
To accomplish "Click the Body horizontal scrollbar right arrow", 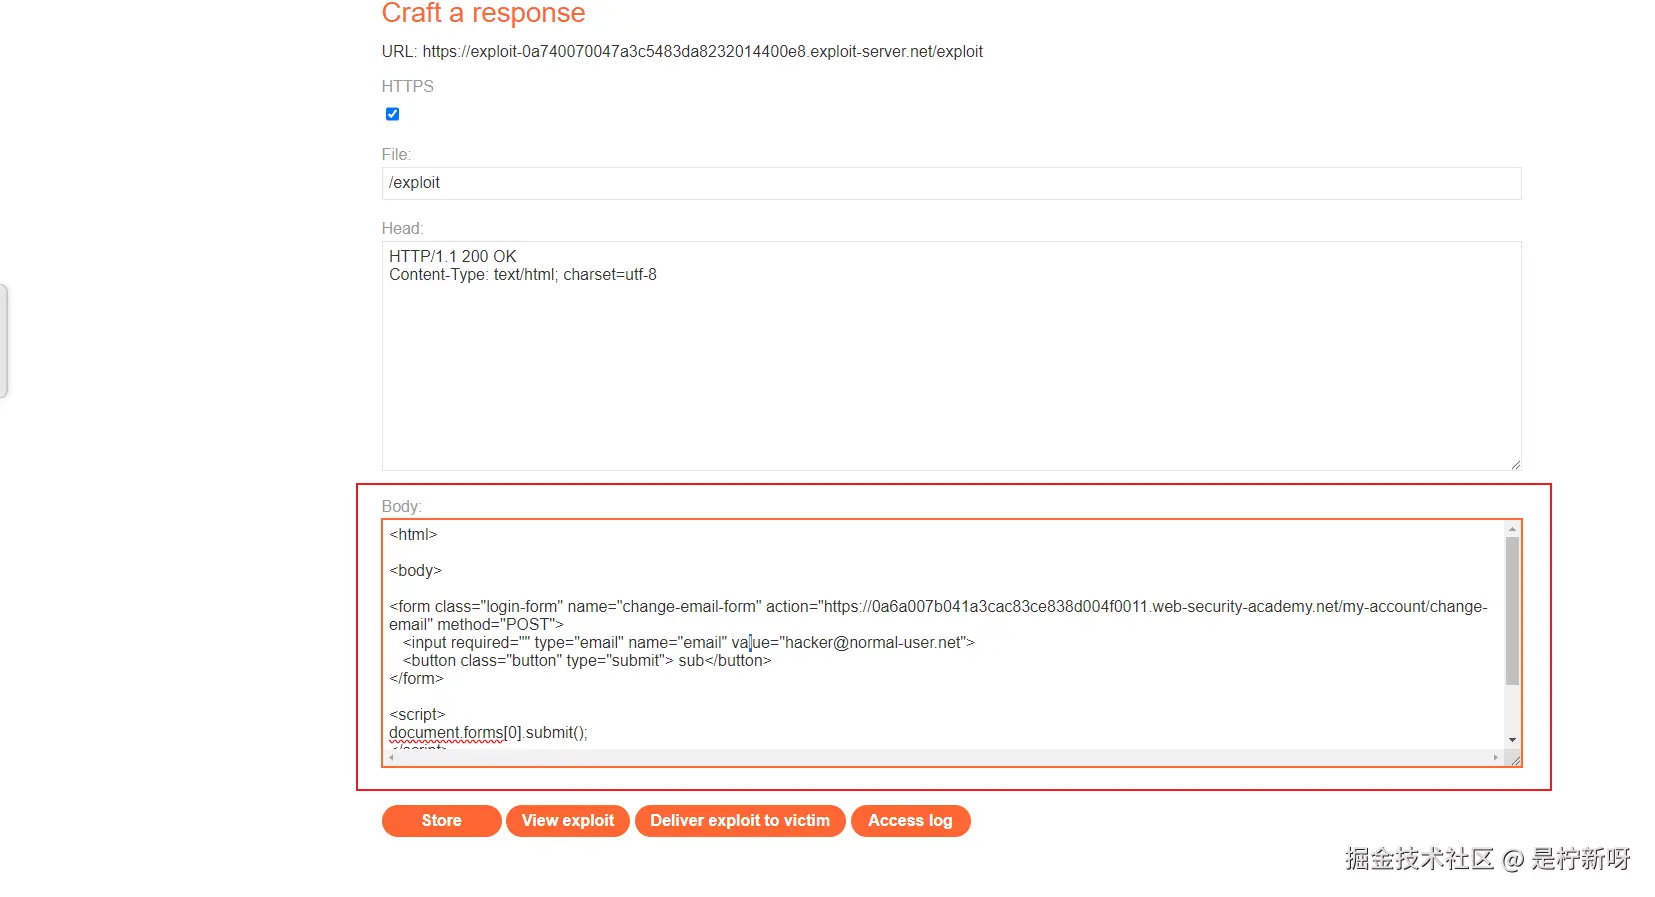I will point(1496,758).
